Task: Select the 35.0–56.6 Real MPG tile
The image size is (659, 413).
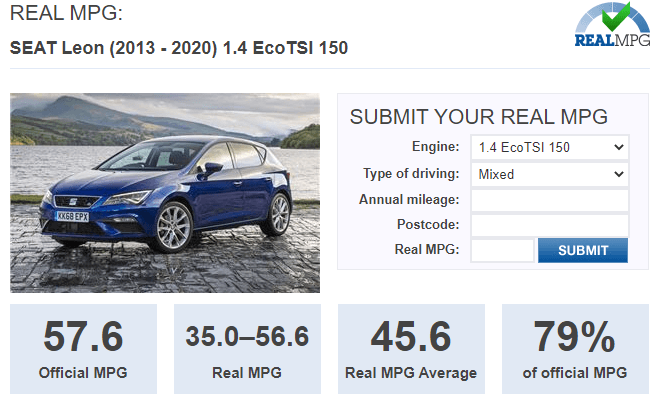Action: click(x=247, y=349)
